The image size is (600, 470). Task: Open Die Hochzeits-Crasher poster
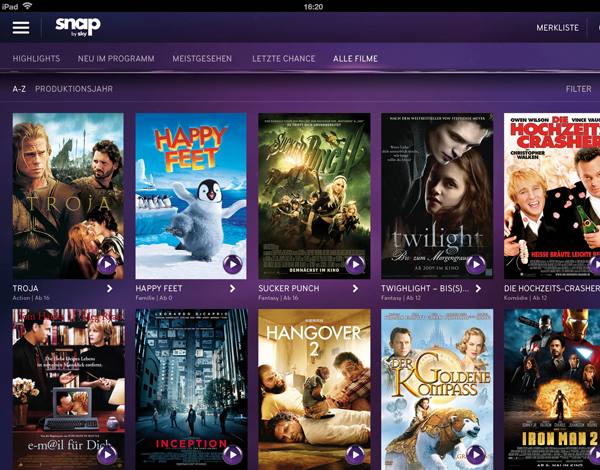(x=552, y=196)
